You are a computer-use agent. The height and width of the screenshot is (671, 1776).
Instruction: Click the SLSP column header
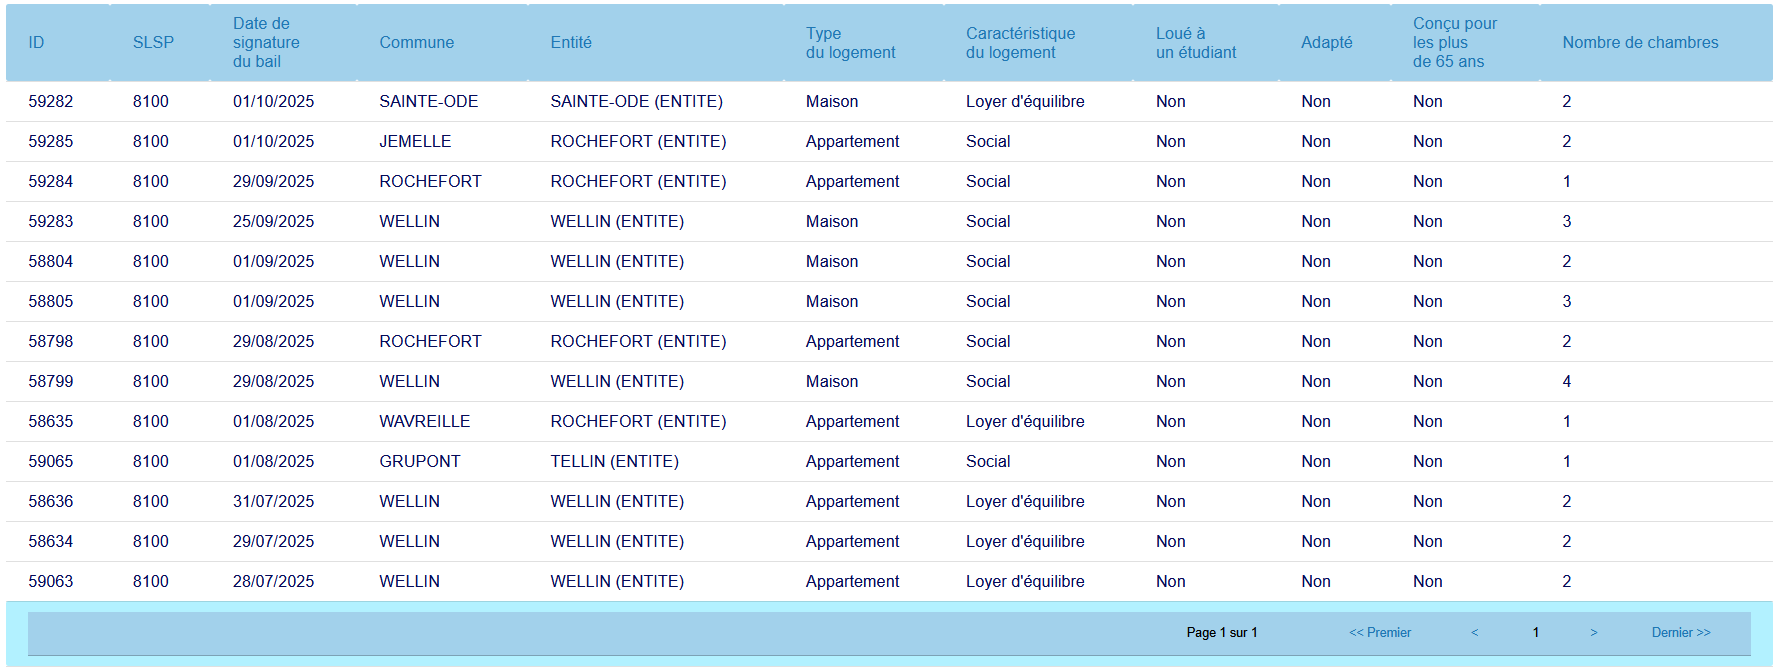tap(153, 42)
